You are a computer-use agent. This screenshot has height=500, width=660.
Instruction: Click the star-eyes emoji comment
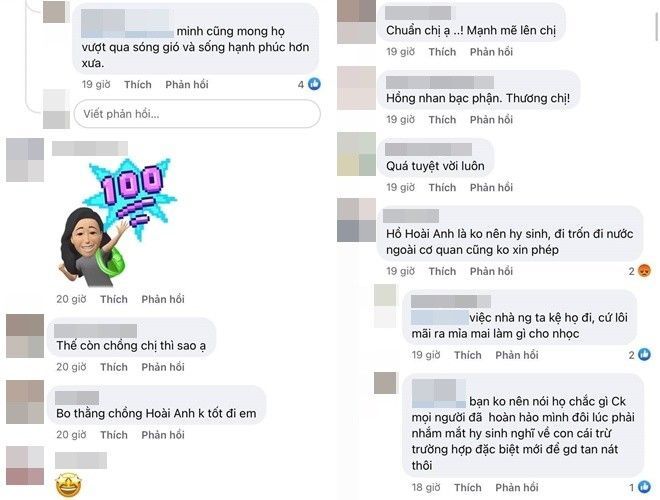pyautogui.click(x=69, y=485)
